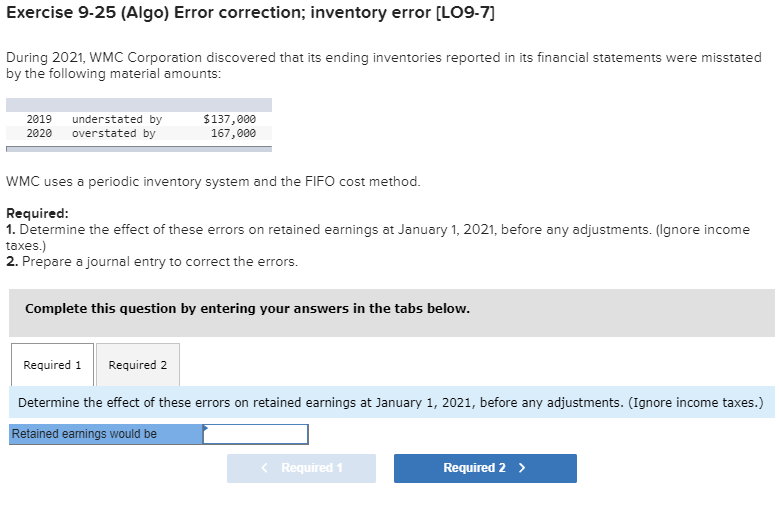The height and width of the screenshot is (518, 779).
Task: Switch to the Required 1 tab
Action: click(52, 365)
